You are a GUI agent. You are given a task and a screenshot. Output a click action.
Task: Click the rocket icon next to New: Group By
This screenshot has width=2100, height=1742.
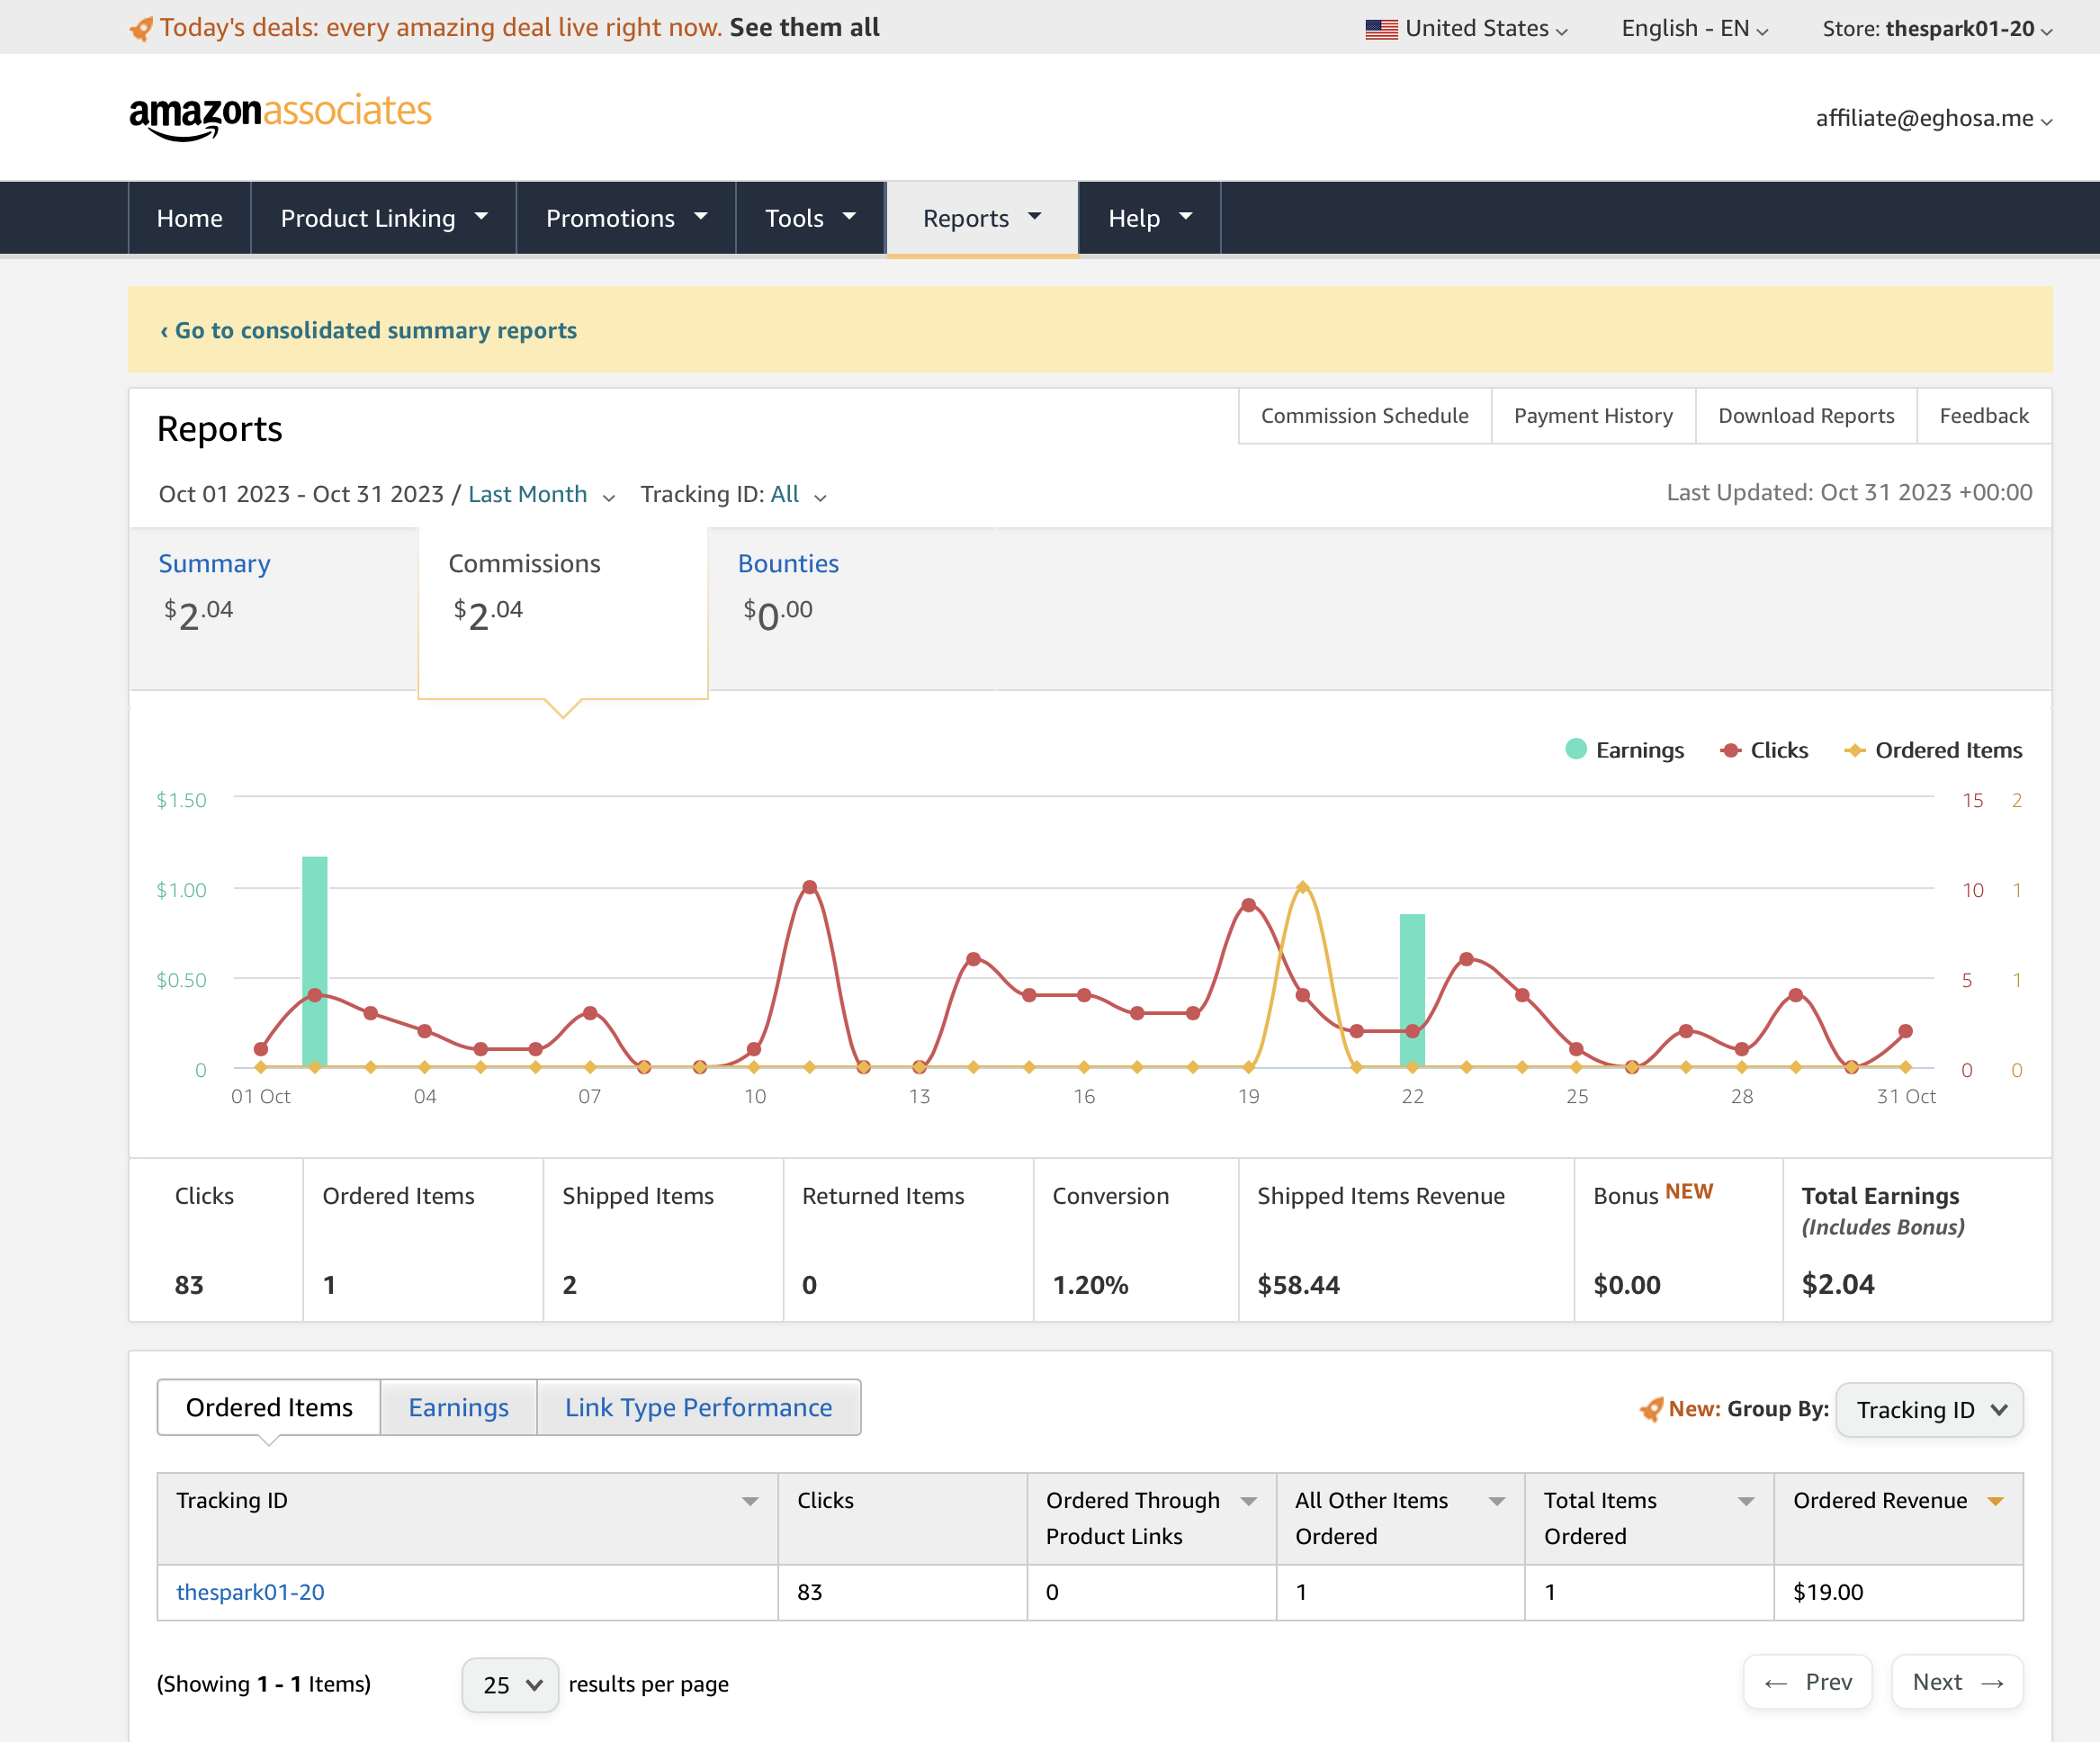pos(1651,1409)
